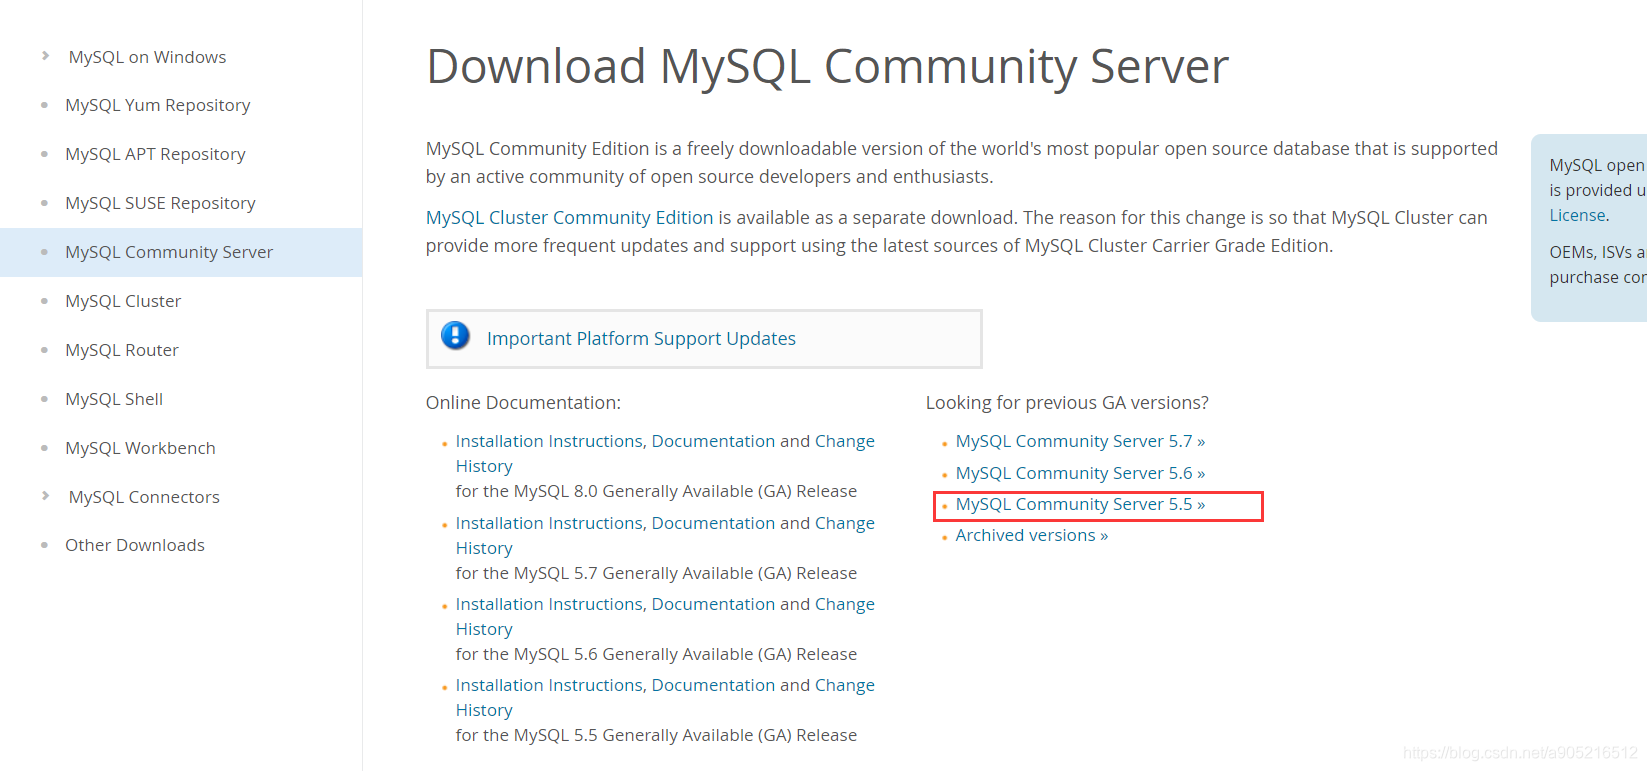Open MySQL APT Repository sidebar item

click(x=155, y=154)
